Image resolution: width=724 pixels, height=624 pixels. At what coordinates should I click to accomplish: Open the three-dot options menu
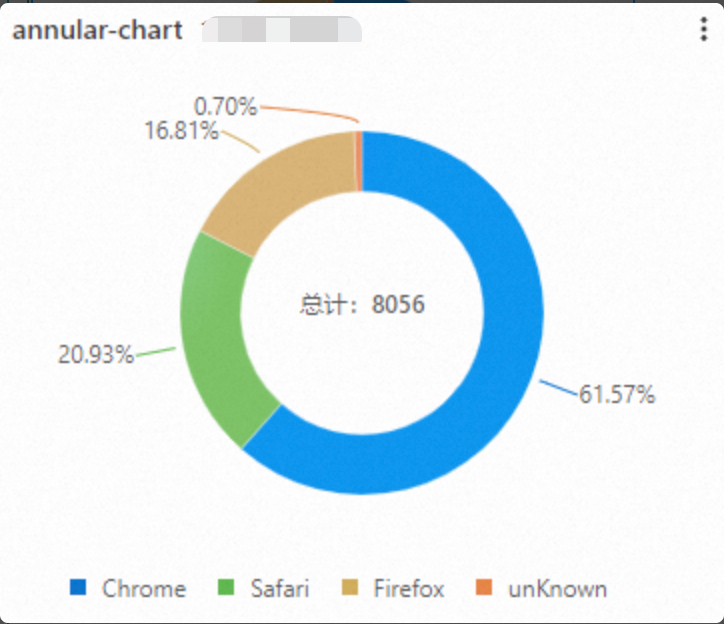704,29
